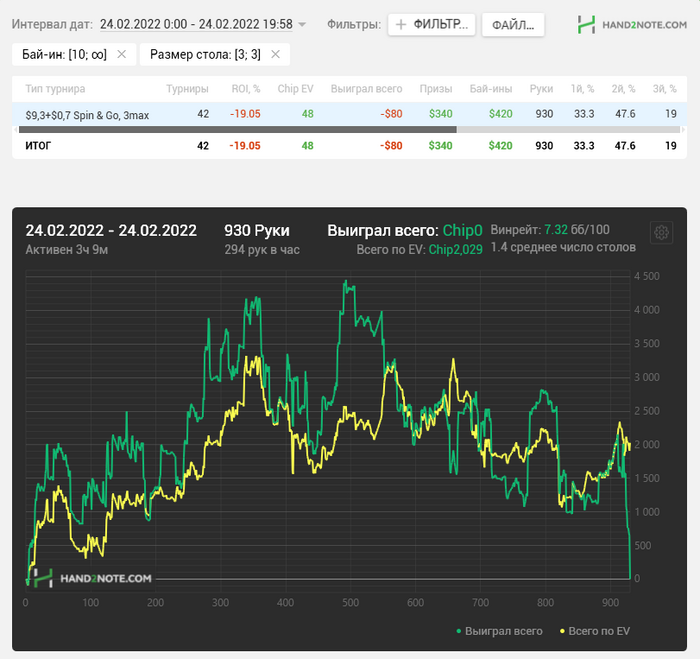700x659 pixels.
Task: Click plus icon on ФИЛЬТР button
Action: click(401, 25)
